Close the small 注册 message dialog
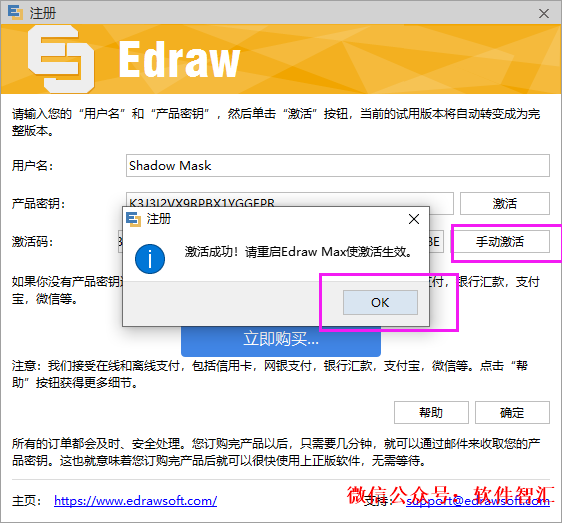 click(x=414, y=219)
